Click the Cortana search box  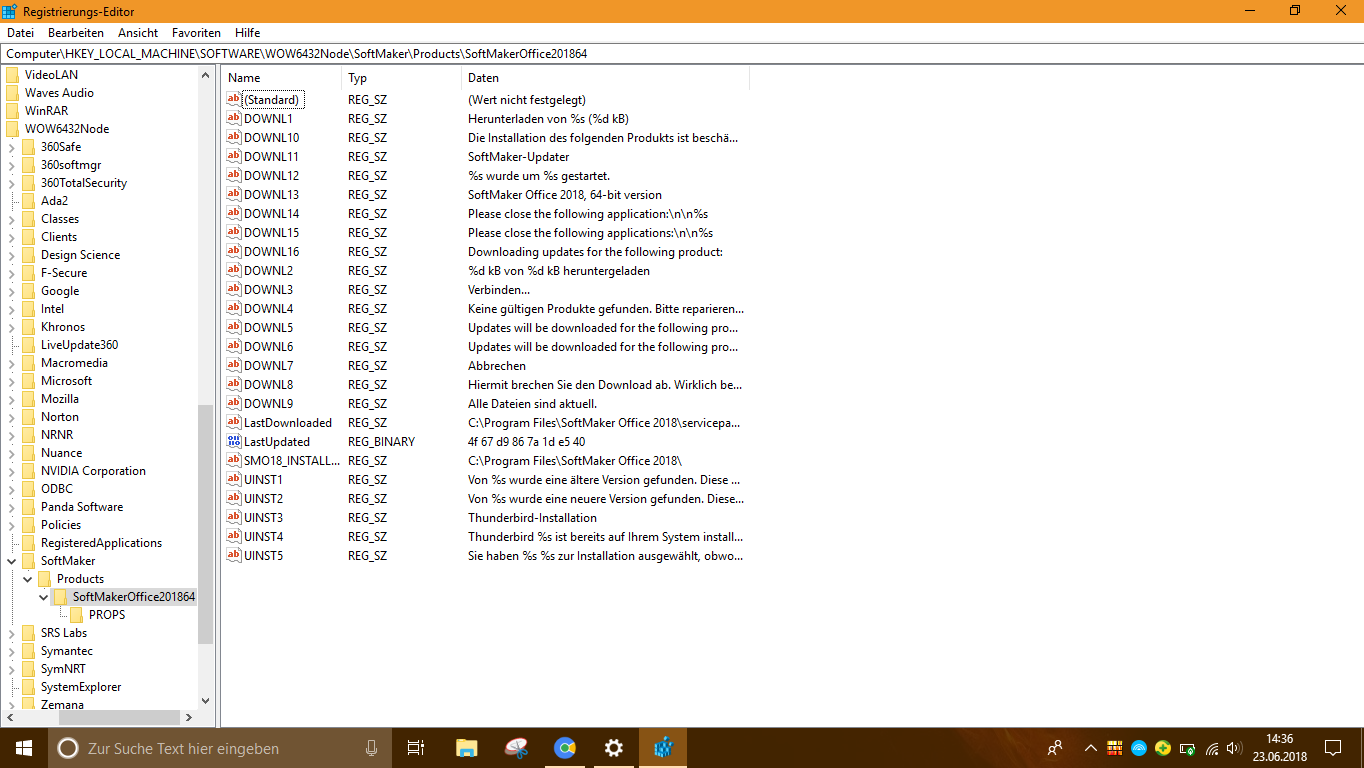tap(219, 748)
